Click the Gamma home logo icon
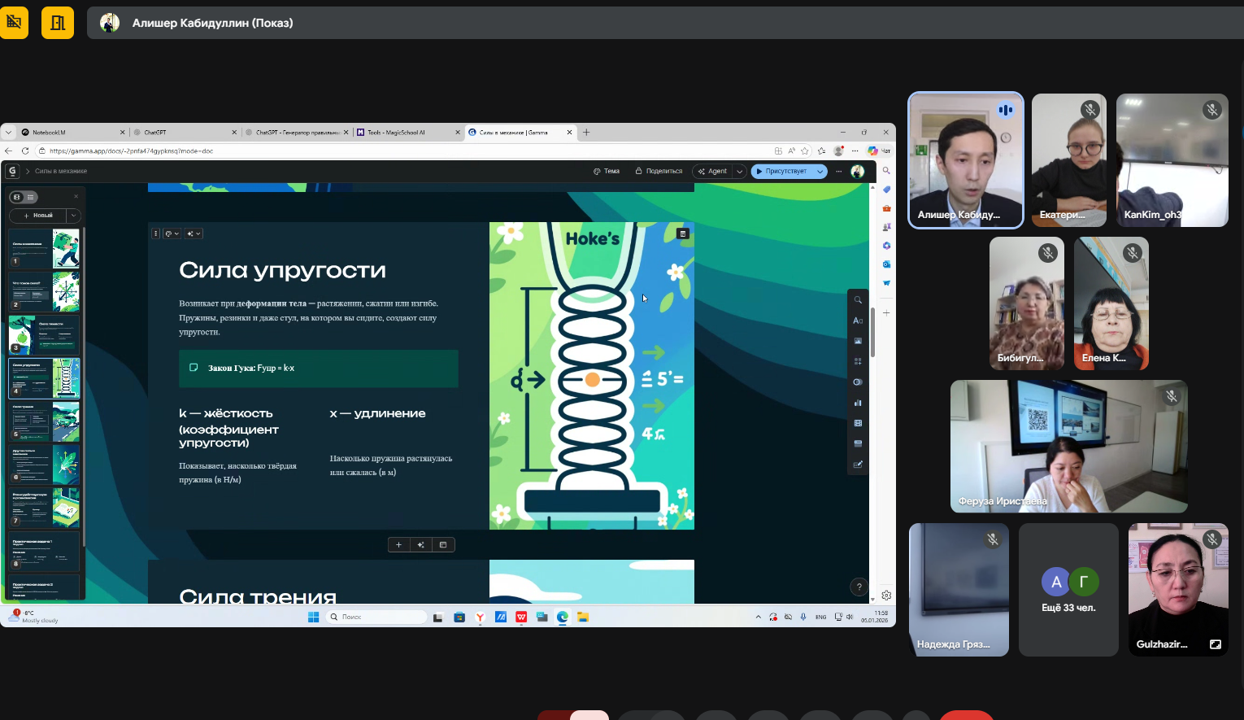 13,171
